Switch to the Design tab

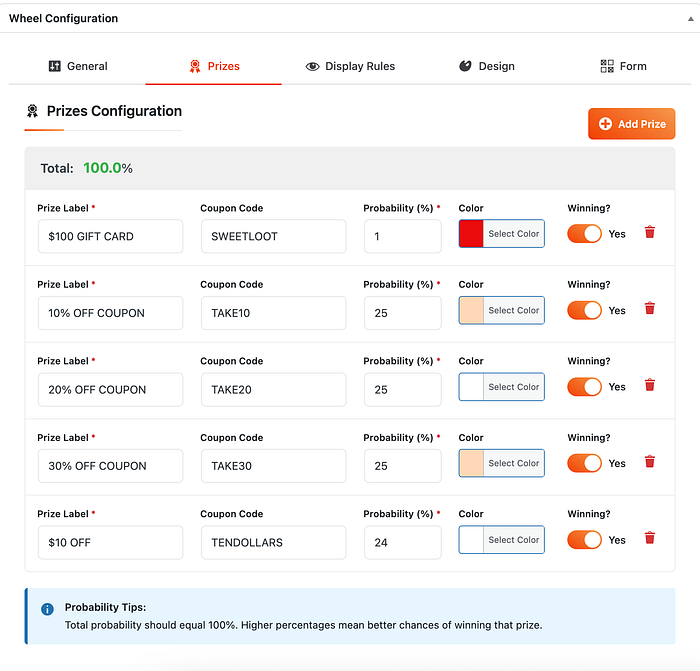pos(487,66)
